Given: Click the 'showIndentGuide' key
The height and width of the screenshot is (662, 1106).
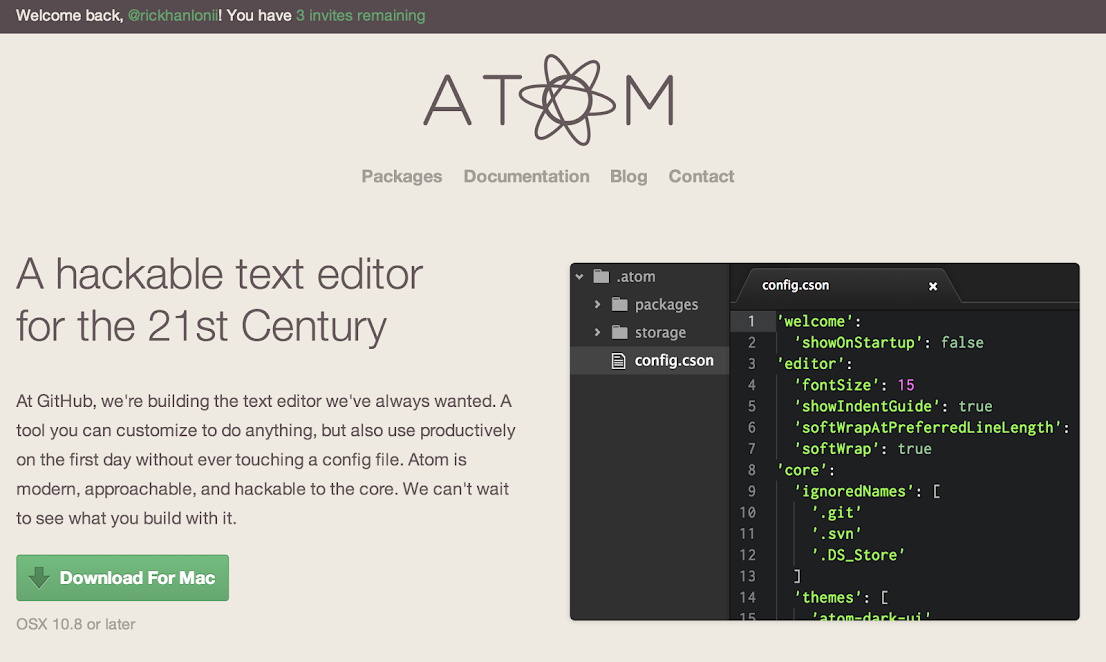Looking at the screenshot, I should 867,406.
